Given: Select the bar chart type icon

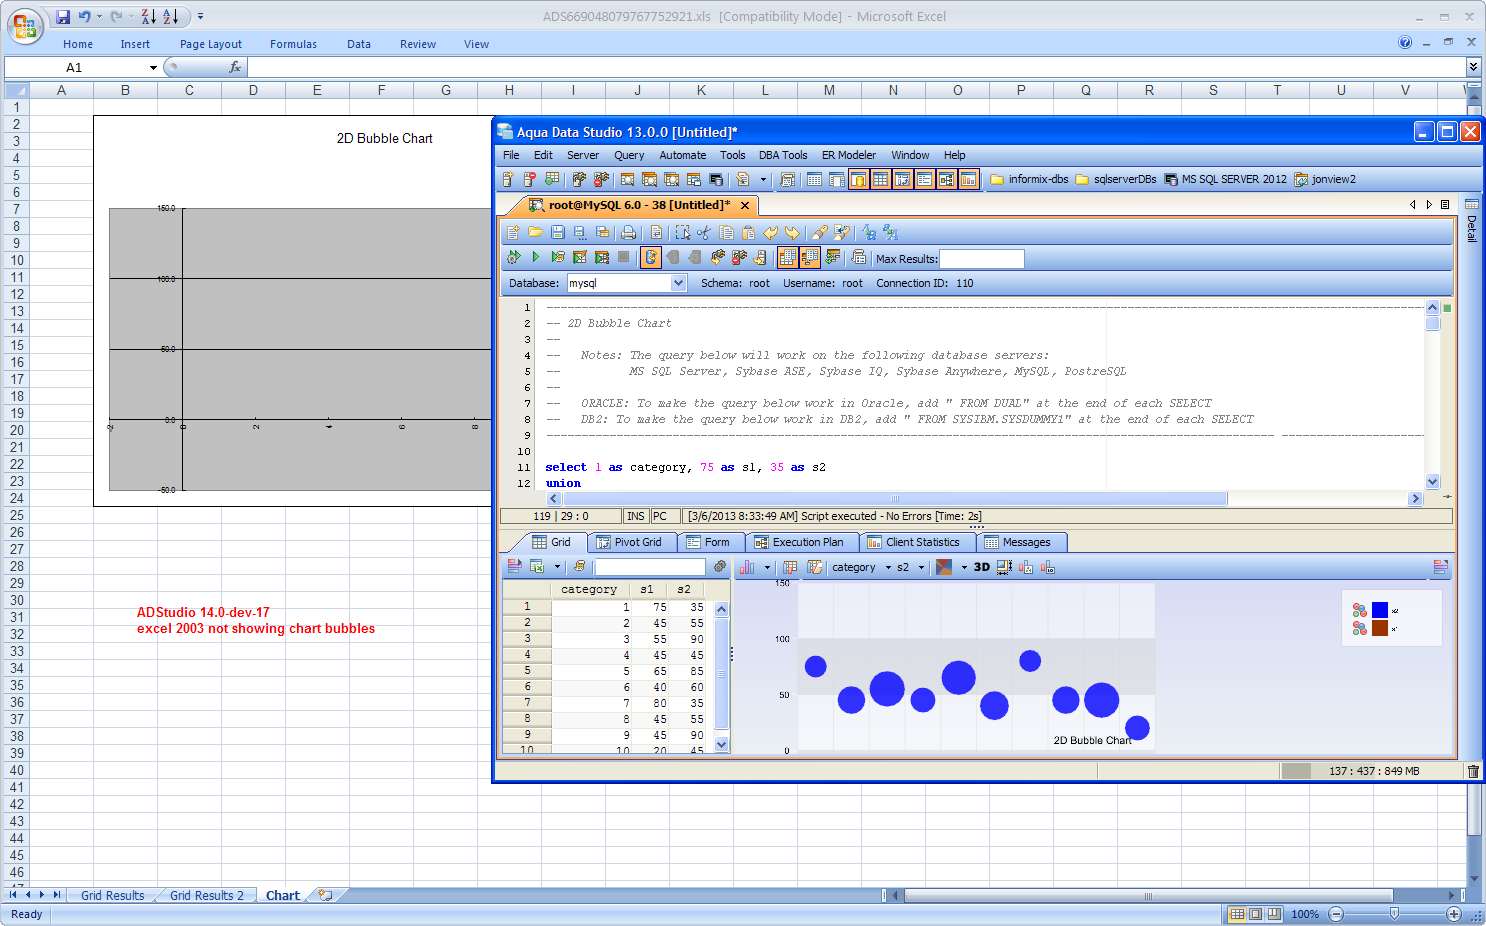Looking at the screenshot, I should (x=747, y=567).
